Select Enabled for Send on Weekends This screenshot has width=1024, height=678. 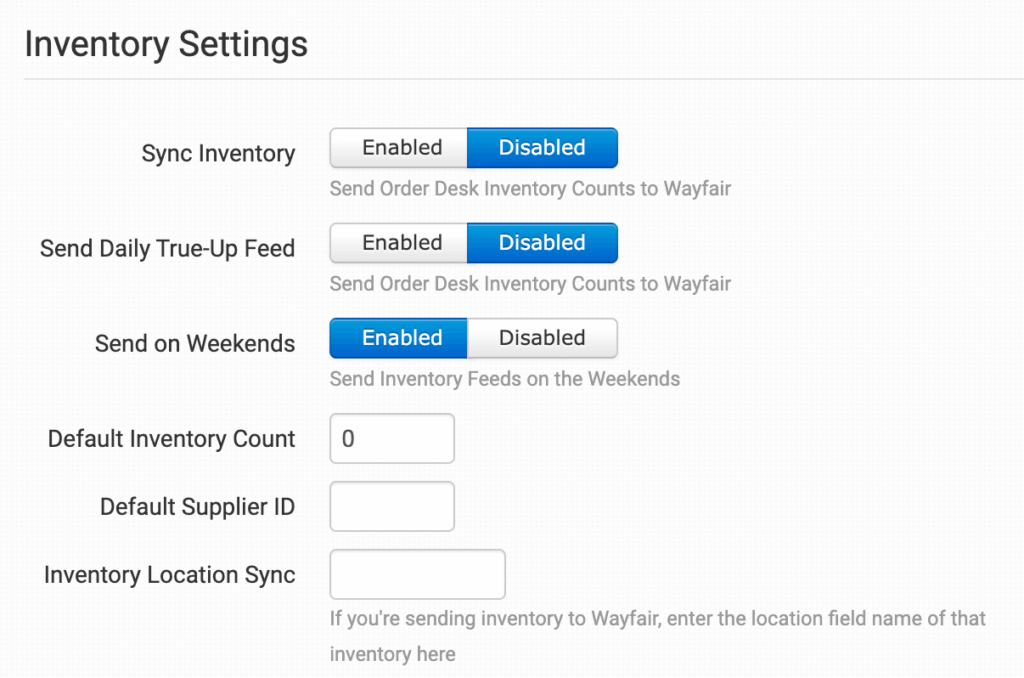coord(401,338)
